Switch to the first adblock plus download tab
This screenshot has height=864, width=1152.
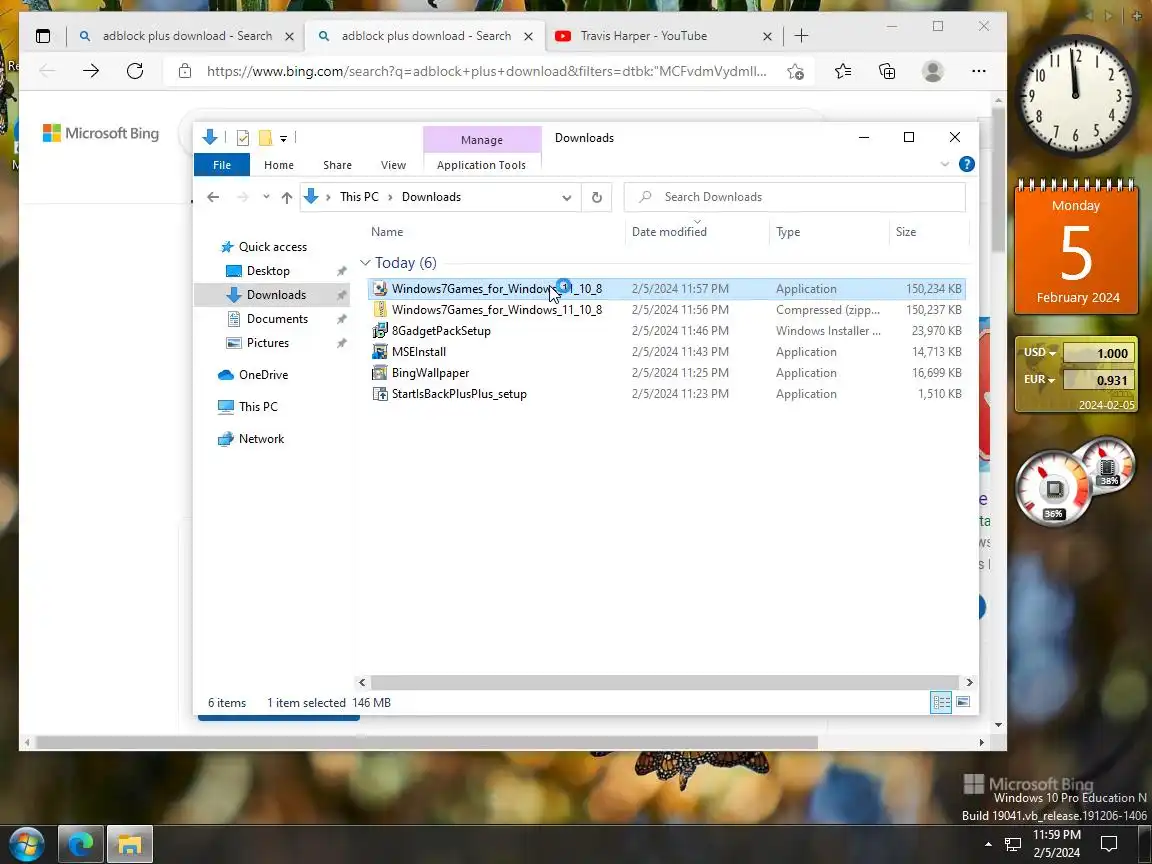click(186, 36)
